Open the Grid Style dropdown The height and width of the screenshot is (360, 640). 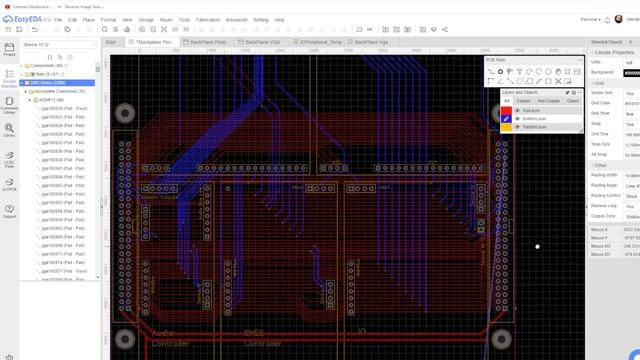pyautogui.click(x=631, y=114)
